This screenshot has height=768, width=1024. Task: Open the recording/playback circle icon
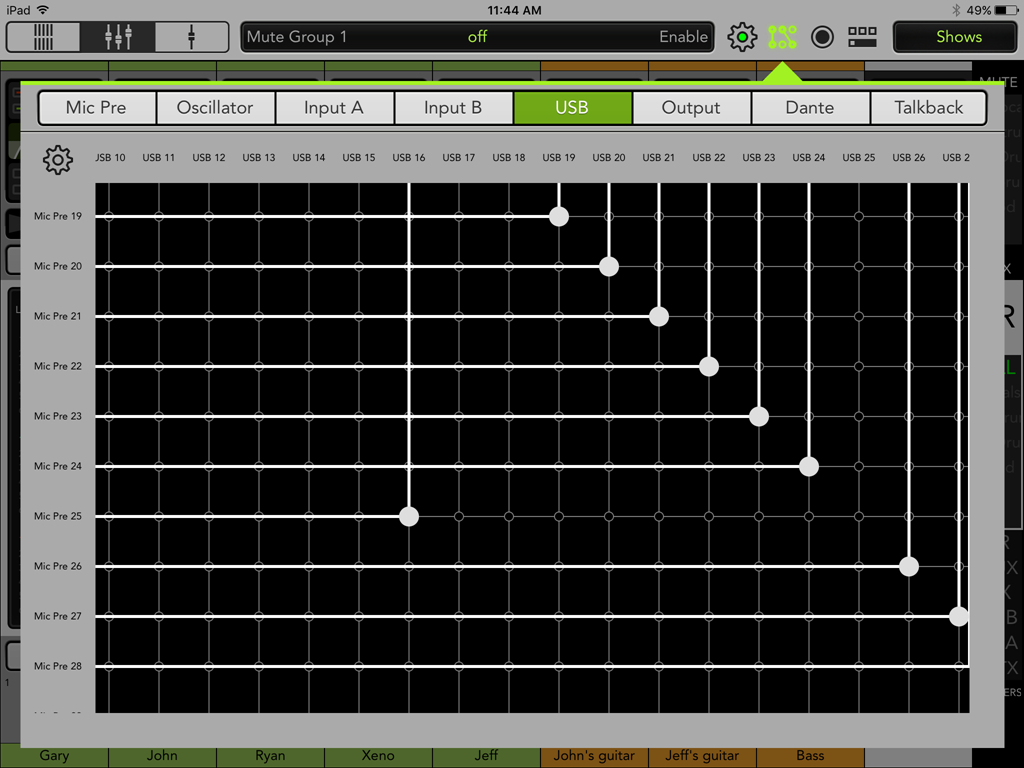click(822, 37)
